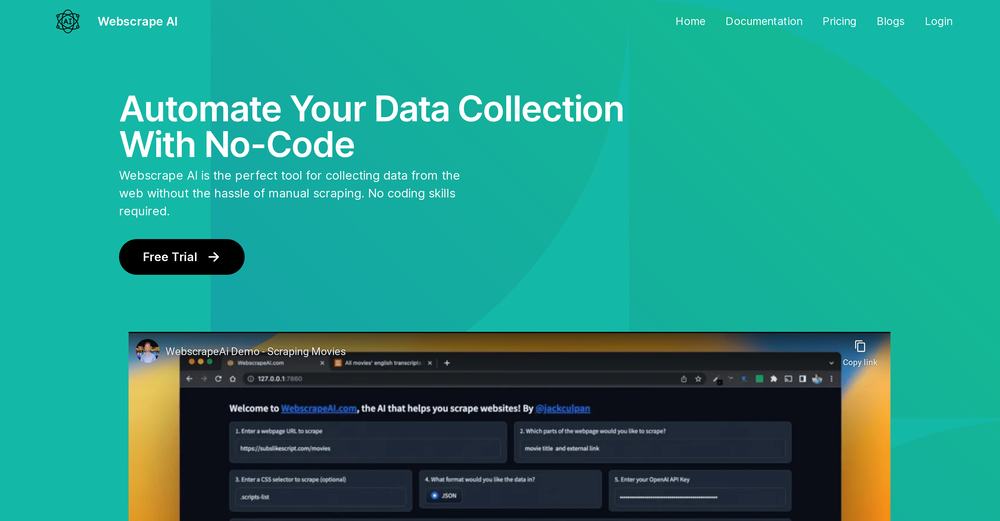Image resolution: width=1000 pixels, height=521 pixels.
Task: Select the JSON radio option in demo
Action: tap(435, 495)
